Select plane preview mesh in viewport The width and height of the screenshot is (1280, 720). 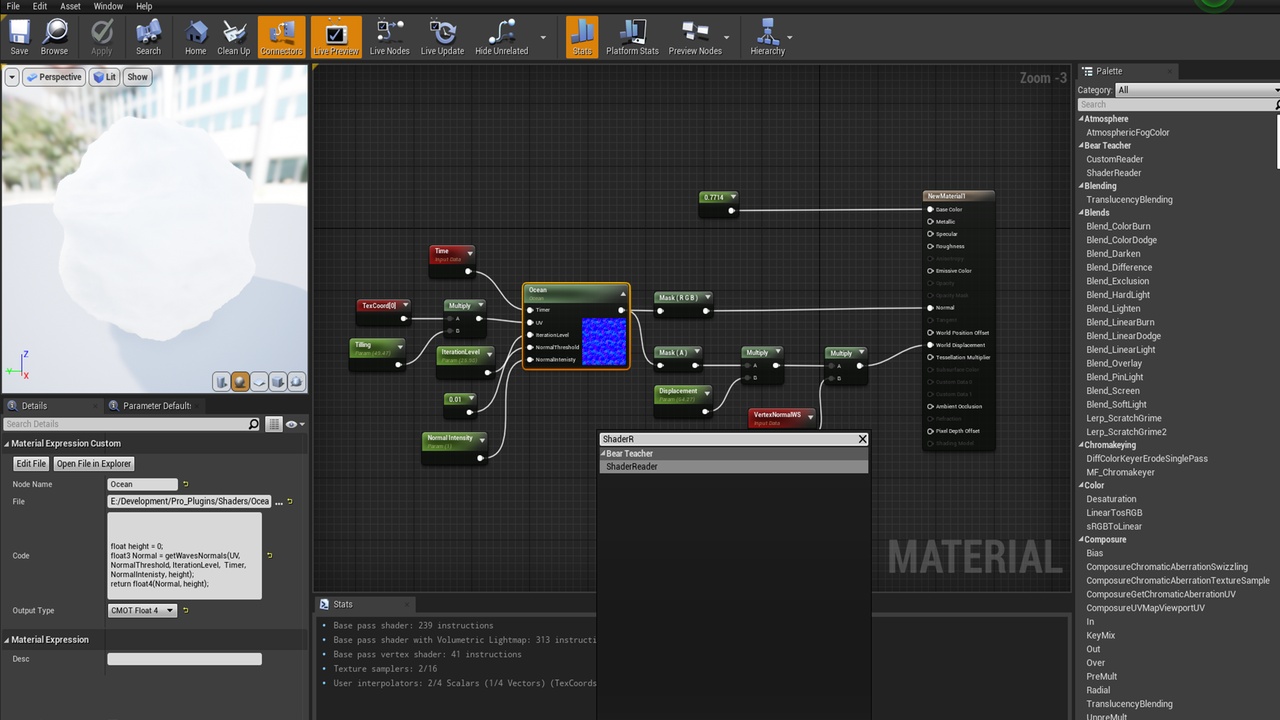(x=259, y=382)
